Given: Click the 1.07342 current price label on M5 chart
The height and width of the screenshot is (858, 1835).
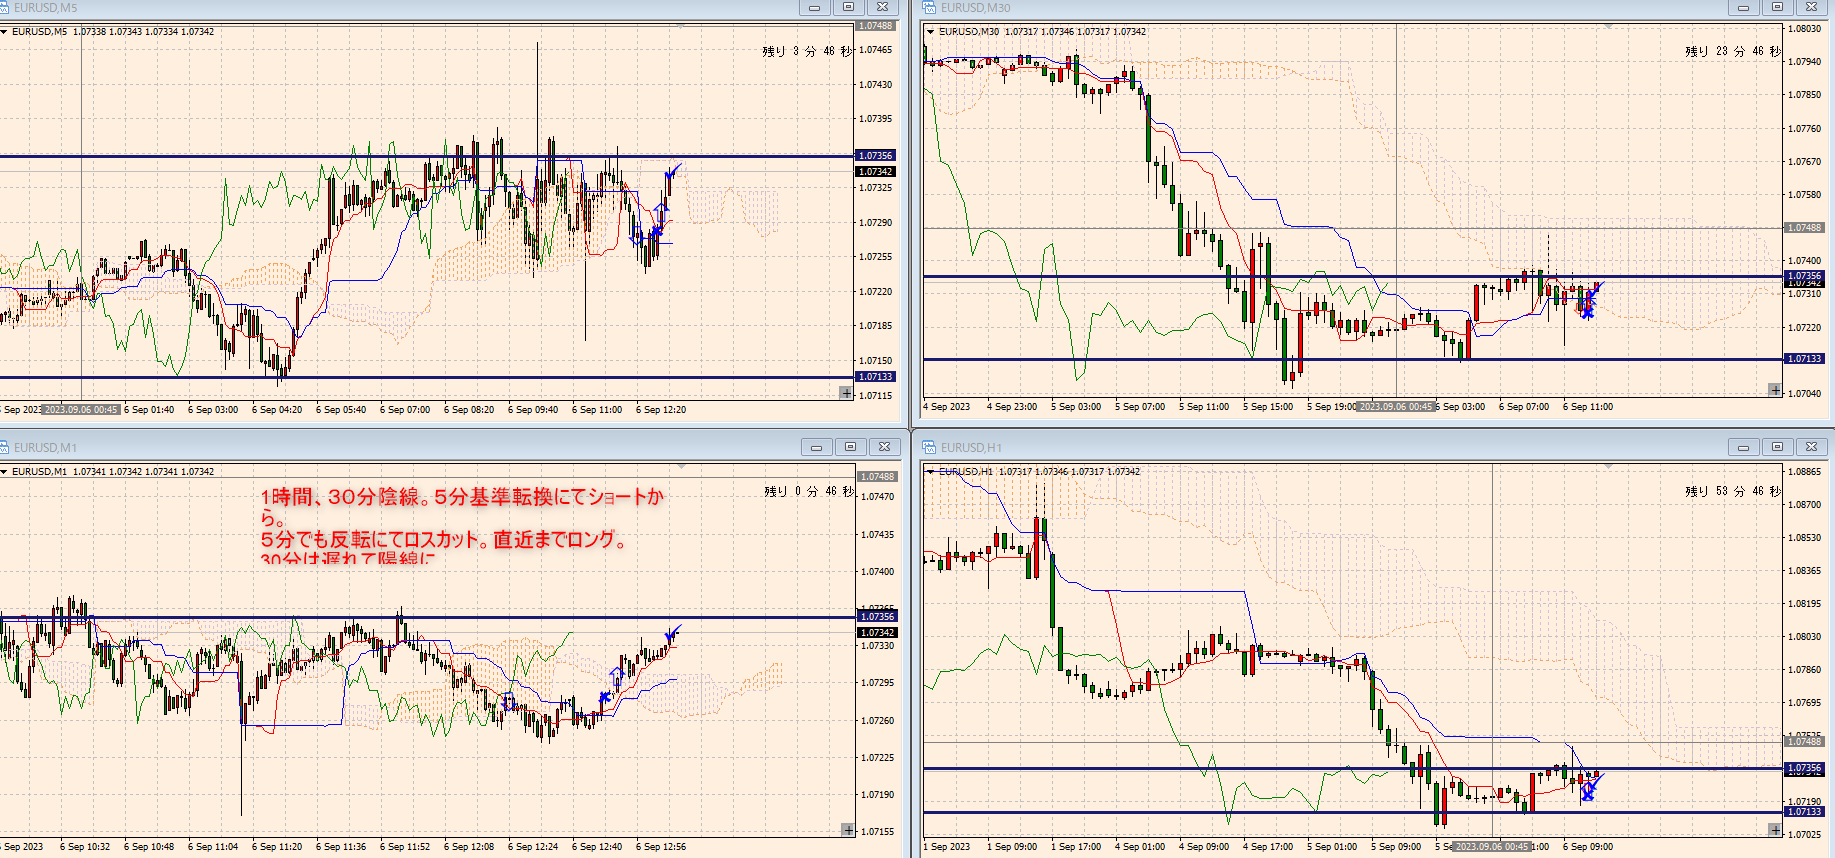Looking at the screenshot, I should [875, 172].
